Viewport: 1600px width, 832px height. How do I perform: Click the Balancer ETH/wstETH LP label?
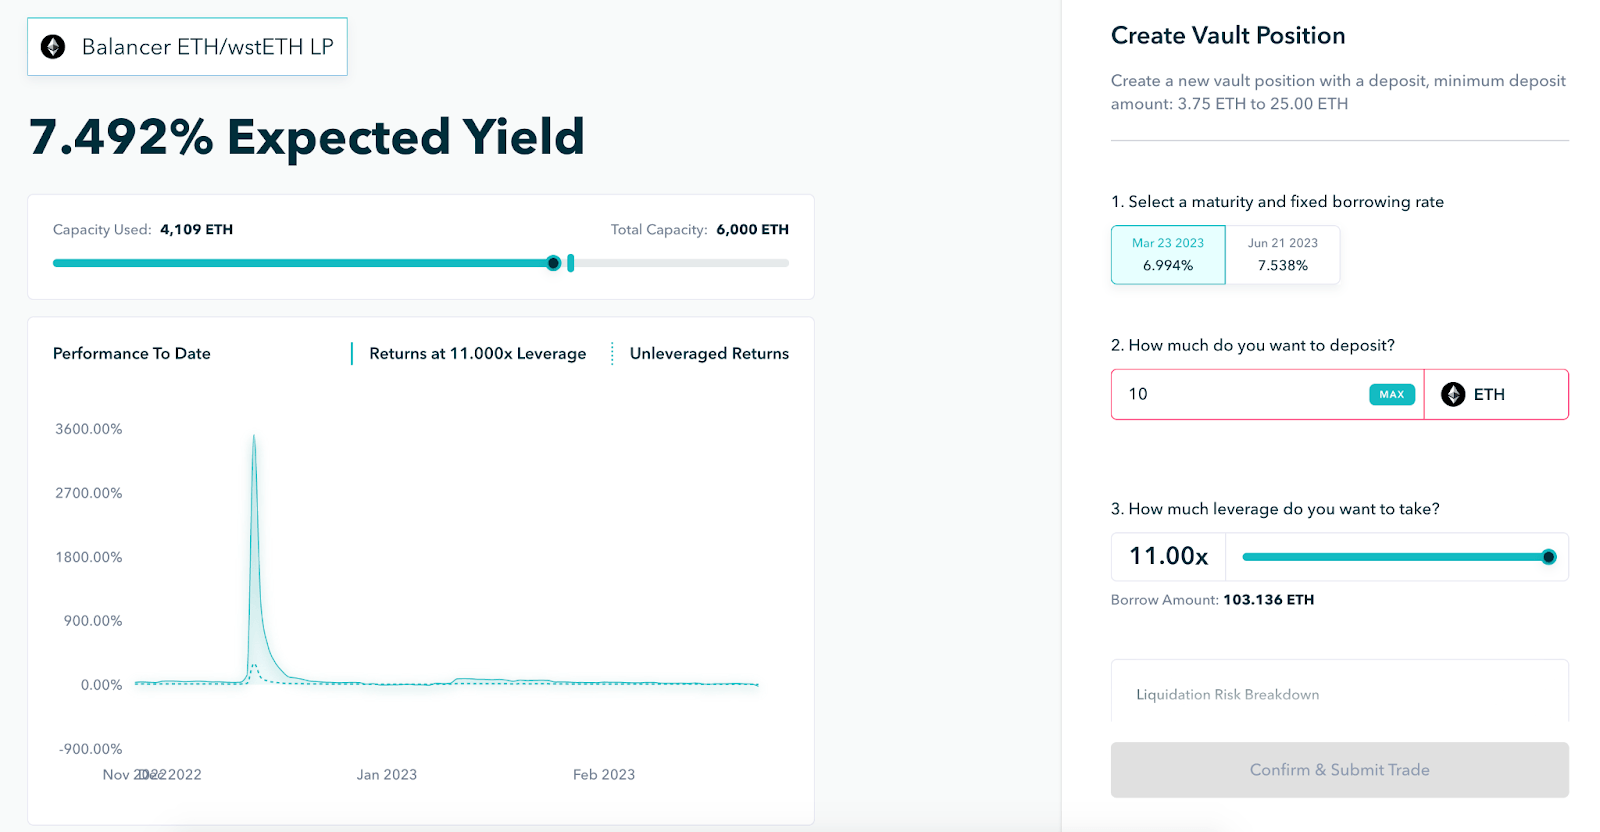208,47
